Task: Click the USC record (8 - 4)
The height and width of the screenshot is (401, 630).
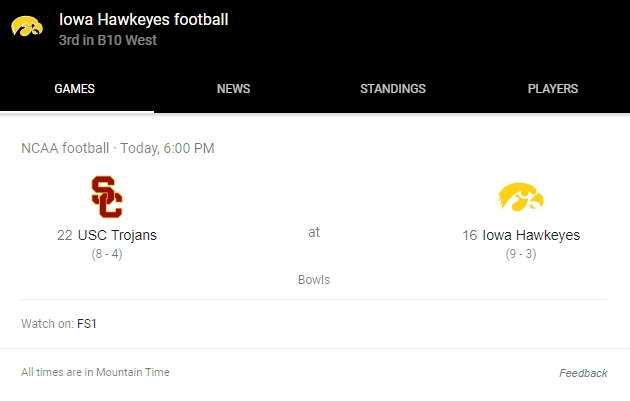Action: click(x=107, y=254)
